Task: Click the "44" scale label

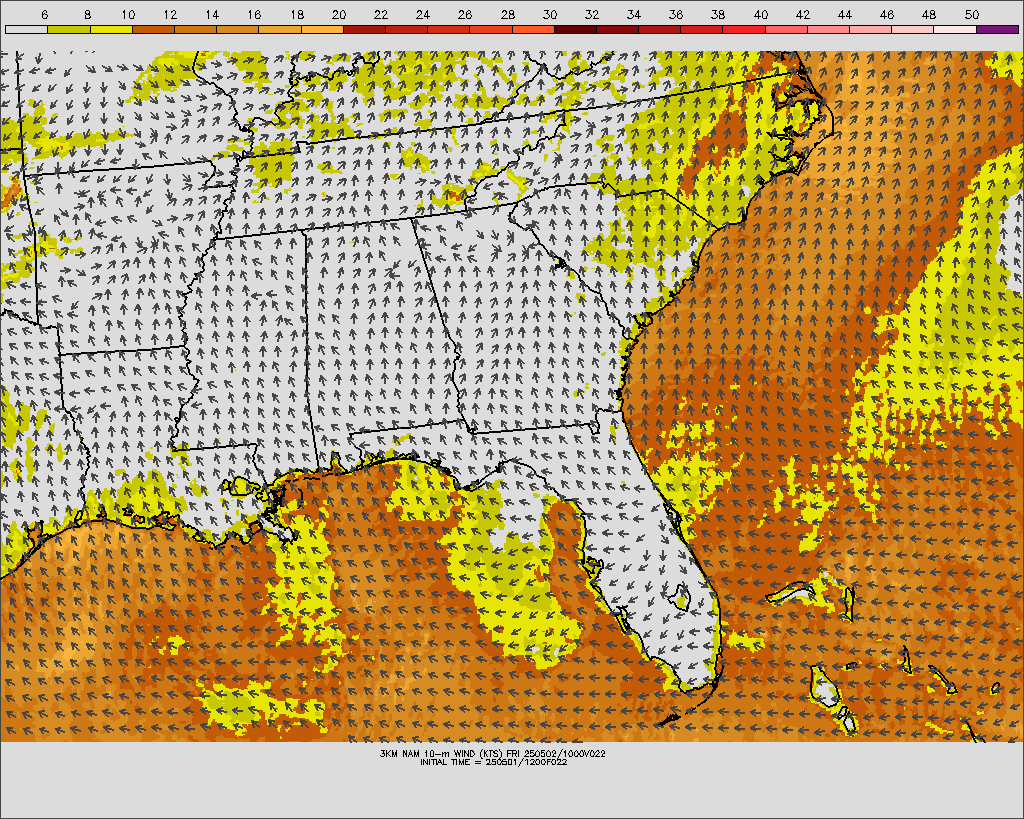Action: tap(844, 14)
